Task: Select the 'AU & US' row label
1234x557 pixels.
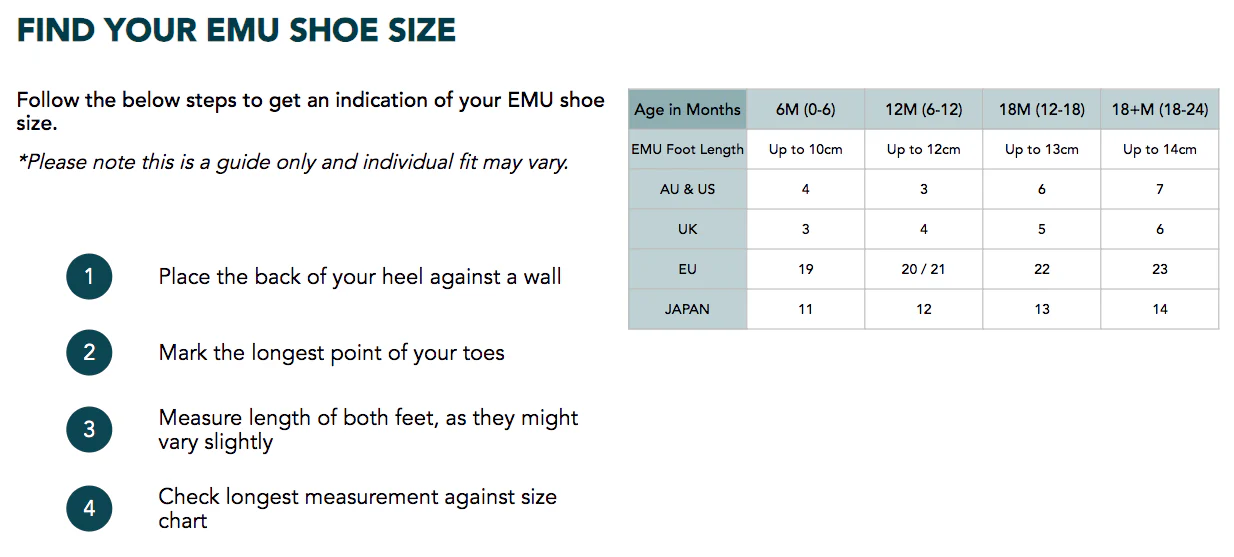Action: [687, 189]
